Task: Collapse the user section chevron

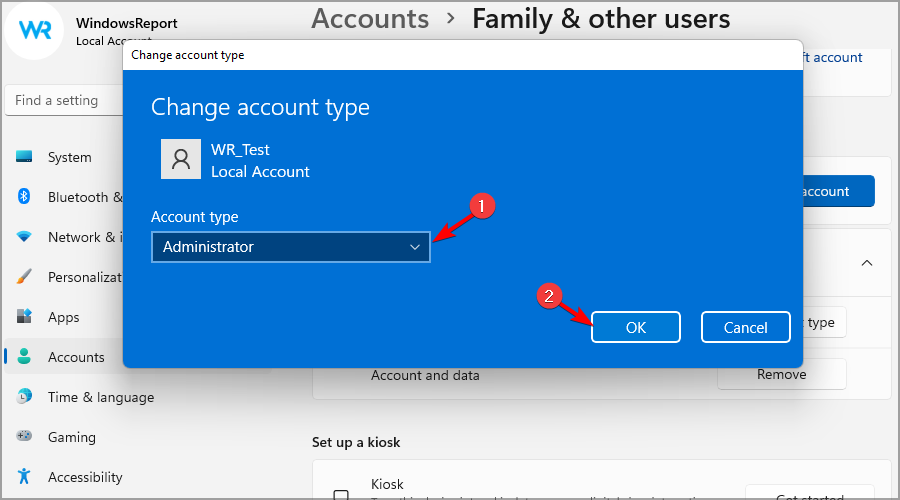Action: (867, 263)
